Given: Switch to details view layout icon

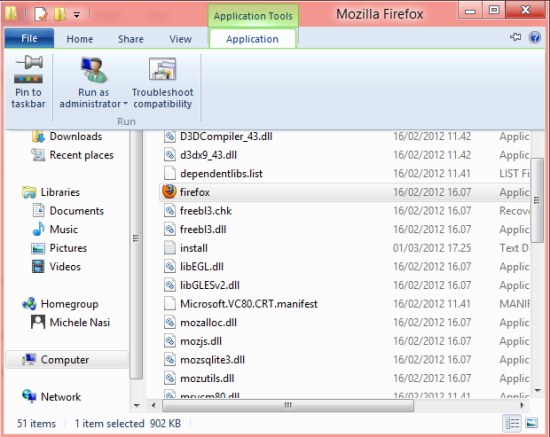Looking at the screenshot, I should pos(512,423).
